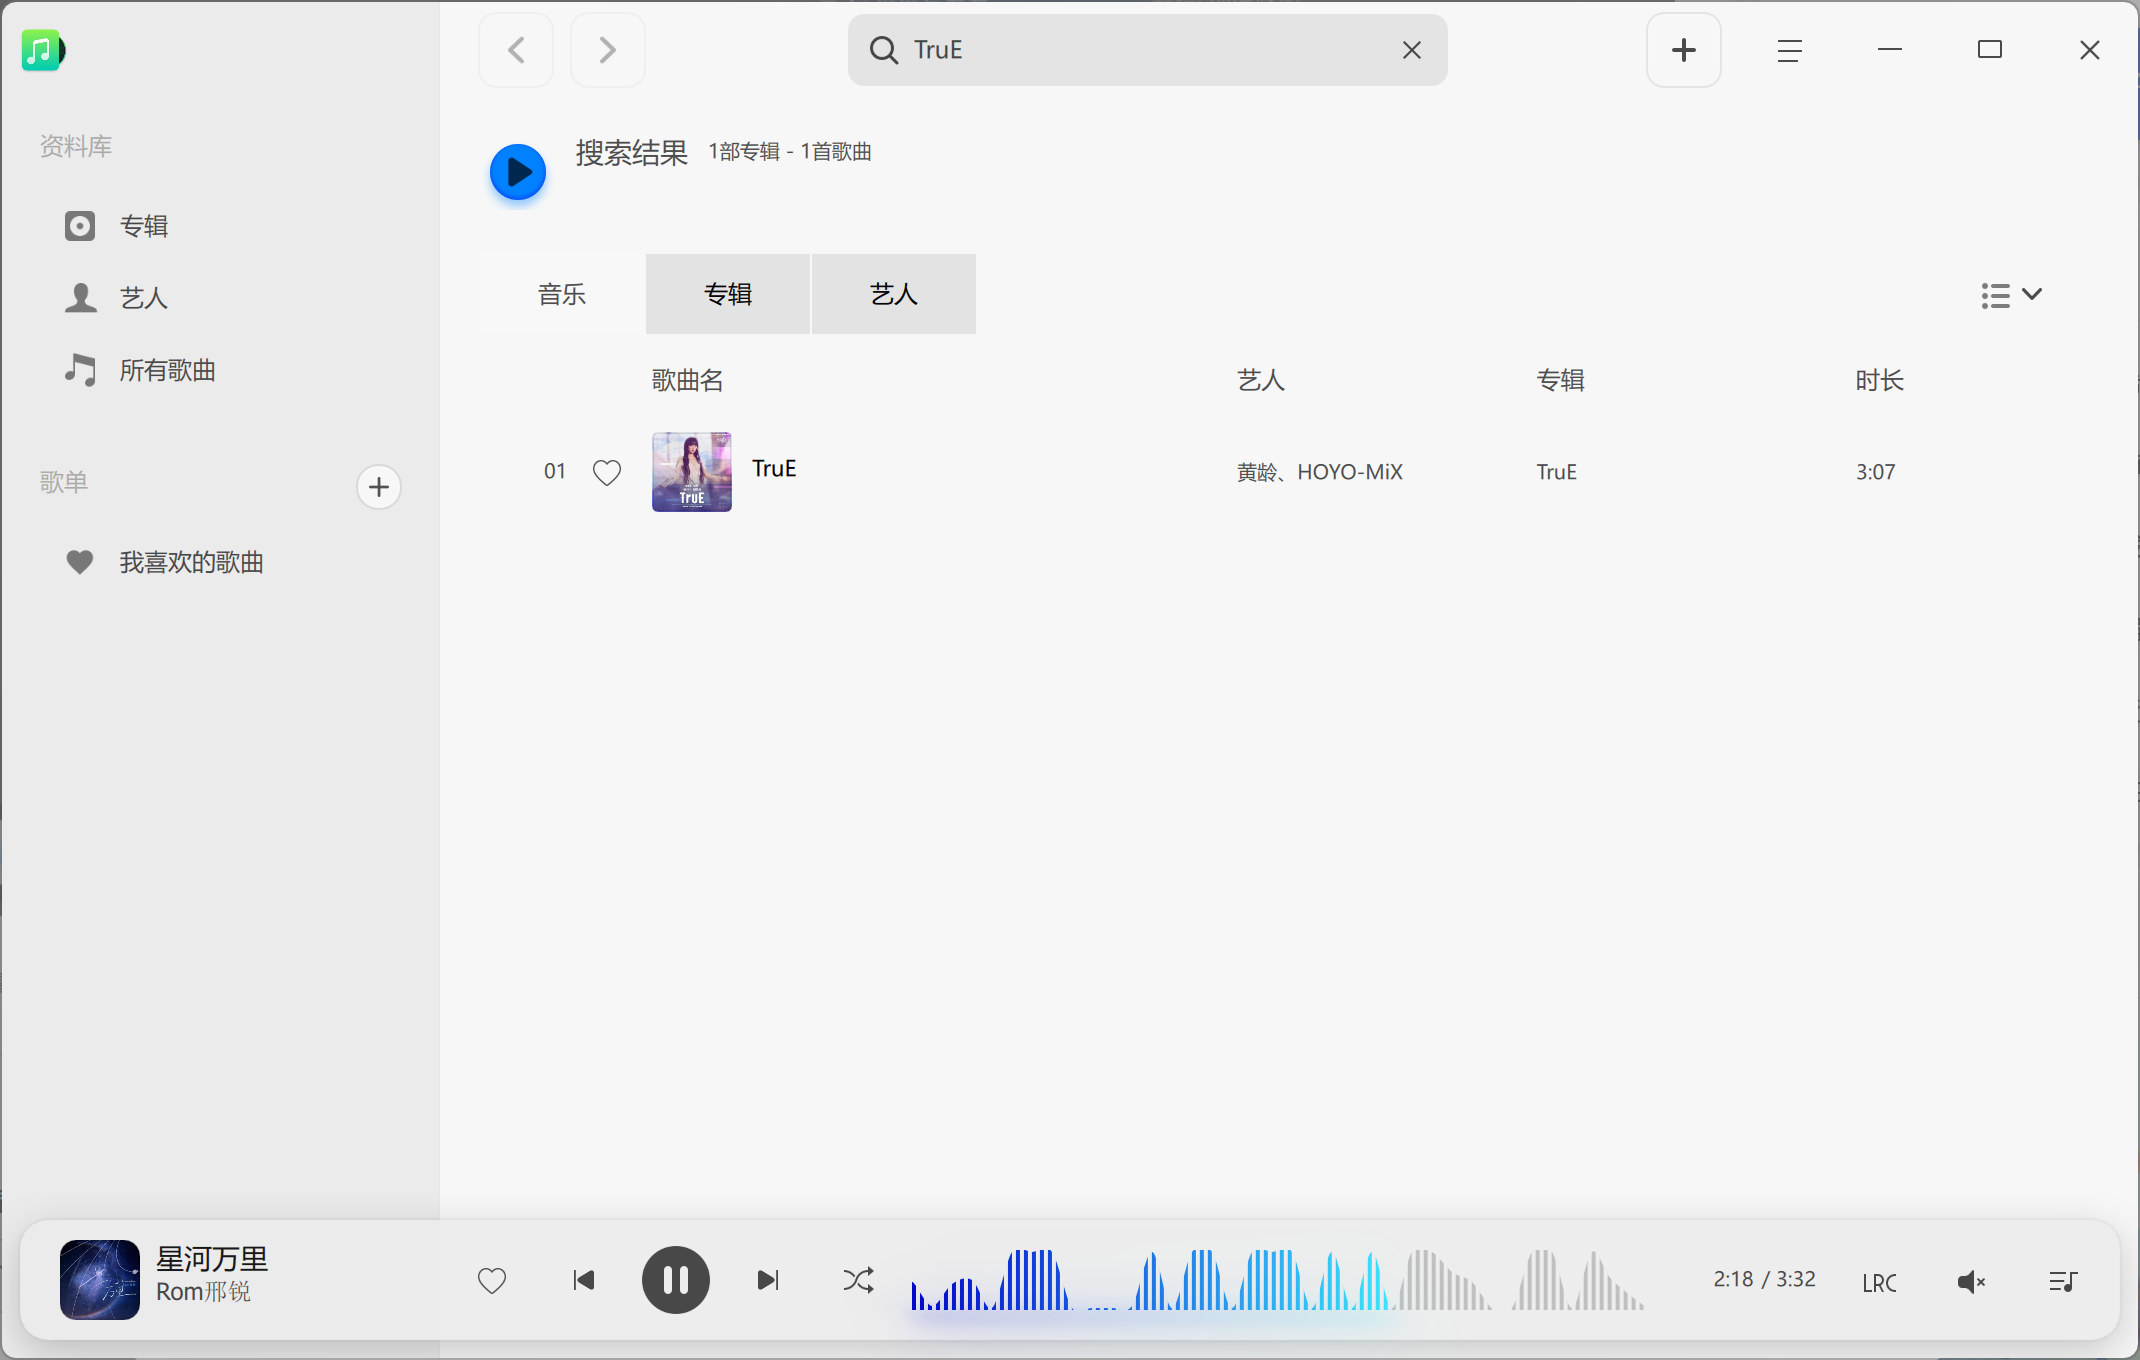The image size is (2140, 1360).
Task: Click the 艺人 column header
Action: 1261,380
